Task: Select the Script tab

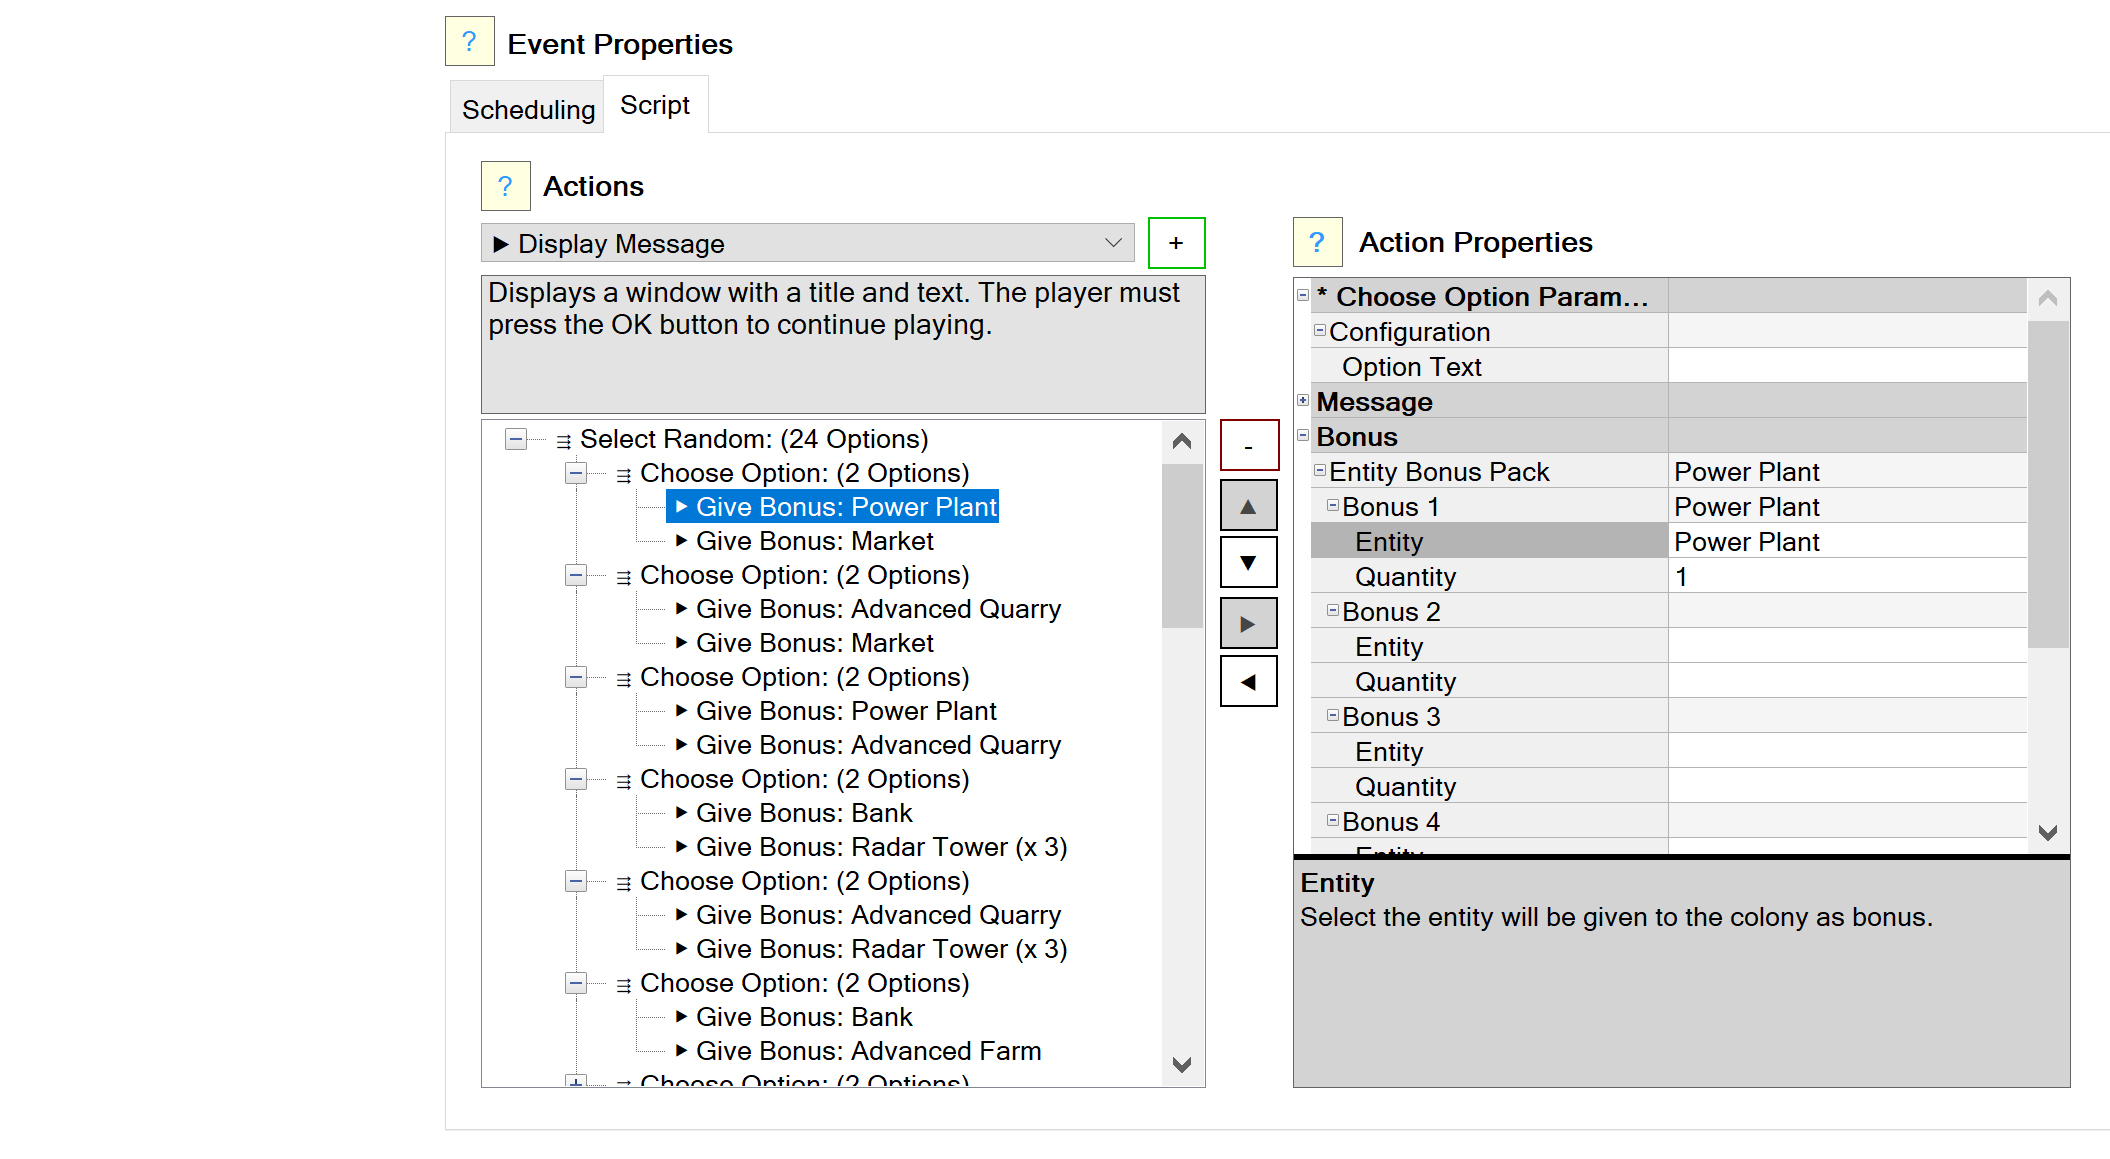Action: (655, 105)
